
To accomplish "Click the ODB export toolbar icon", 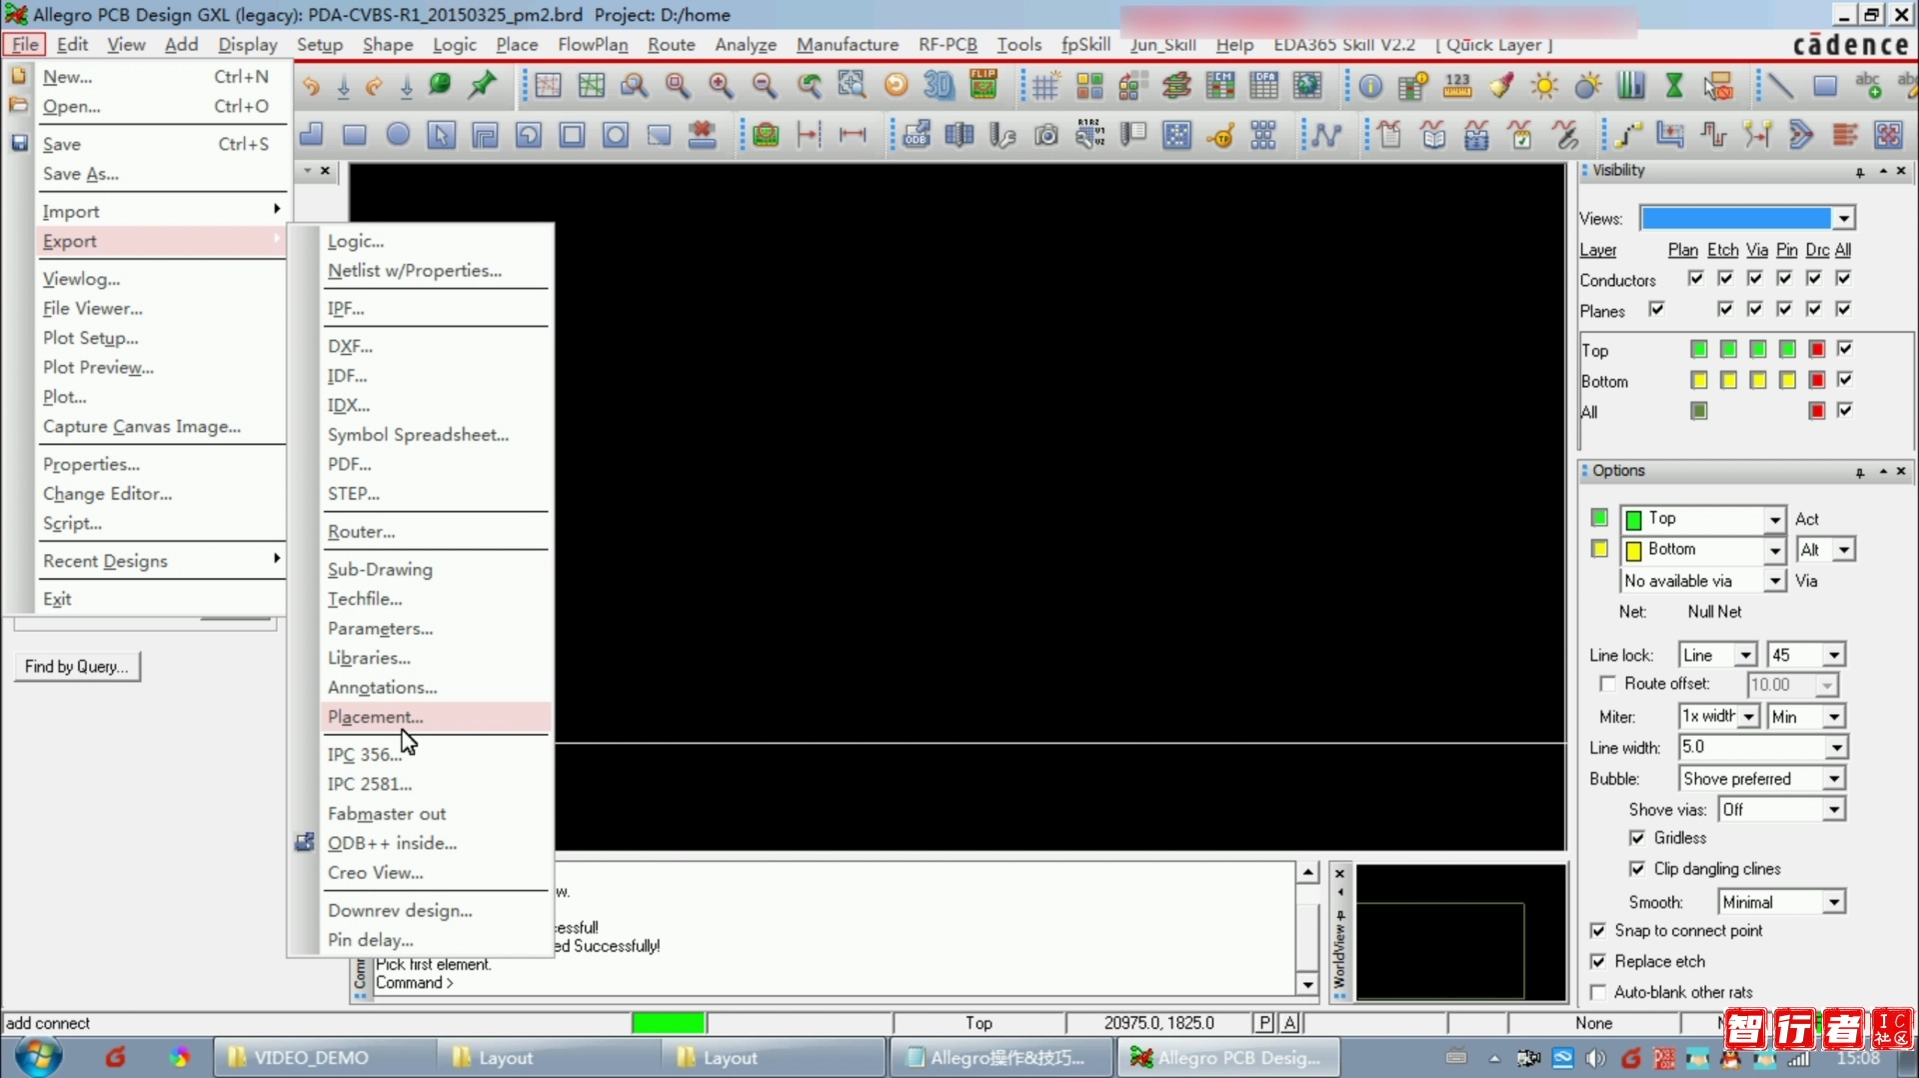I will coord(916,134).
